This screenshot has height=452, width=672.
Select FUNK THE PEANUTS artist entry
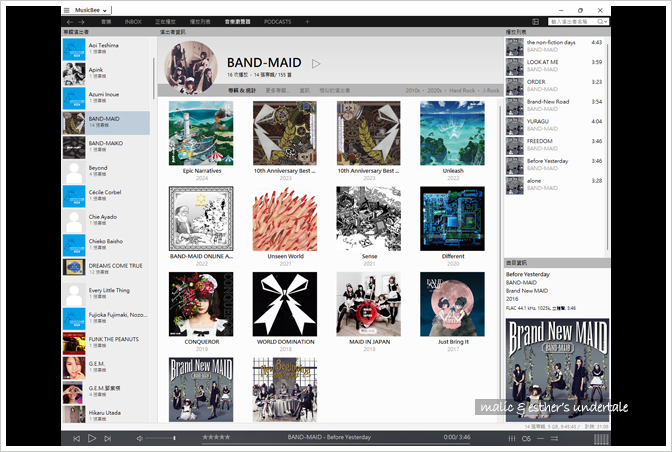(x=106, y=343)
